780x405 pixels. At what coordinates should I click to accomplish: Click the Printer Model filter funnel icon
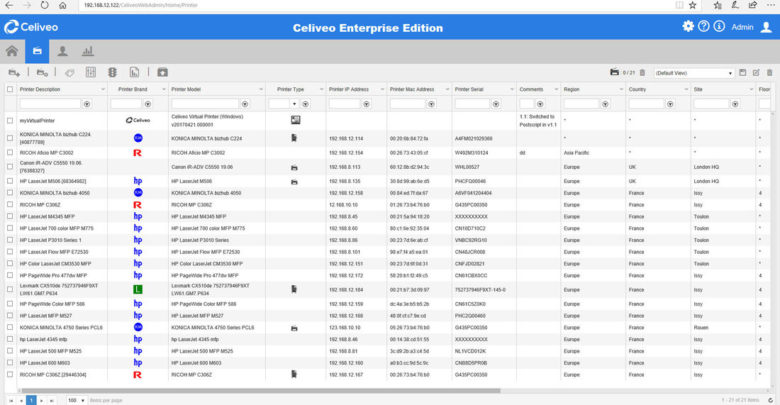pos(245,104)
